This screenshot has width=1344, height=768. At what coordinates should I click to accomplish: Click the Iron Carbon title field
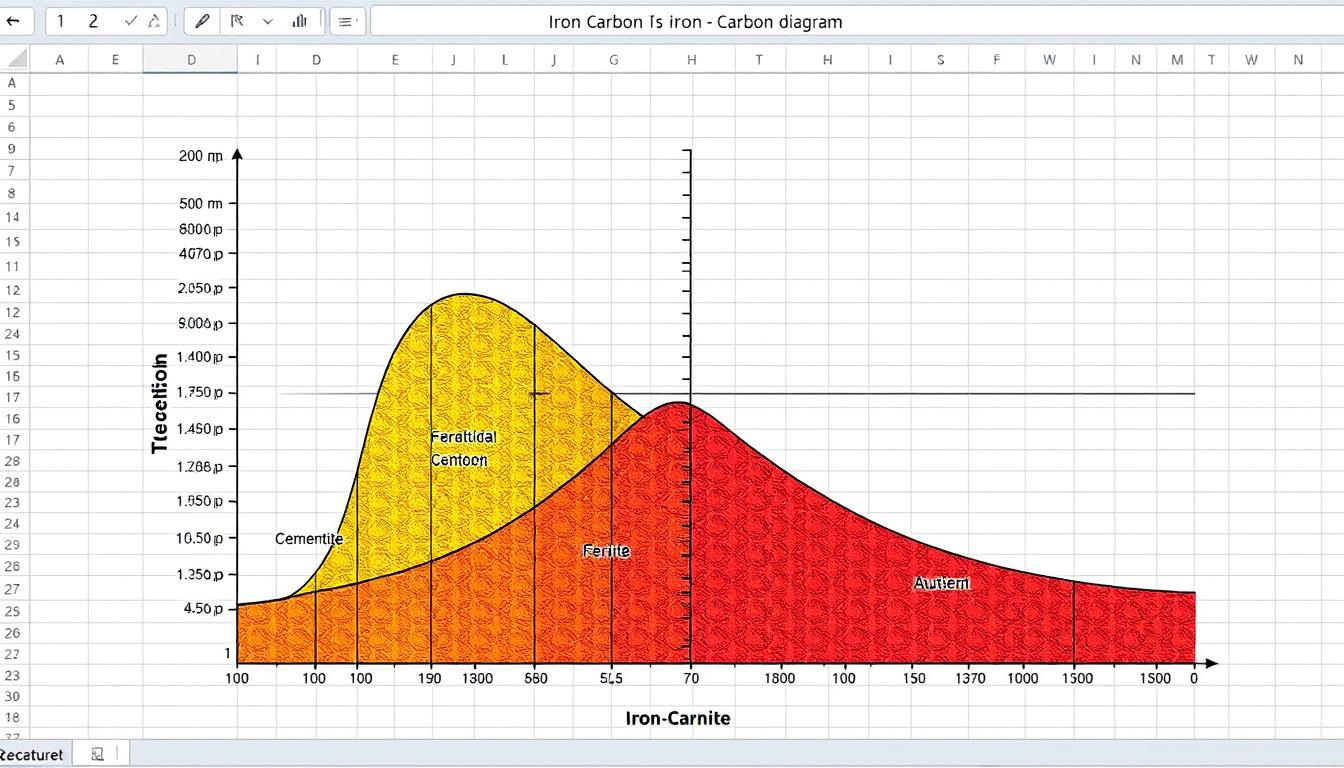tap(855, 21)
